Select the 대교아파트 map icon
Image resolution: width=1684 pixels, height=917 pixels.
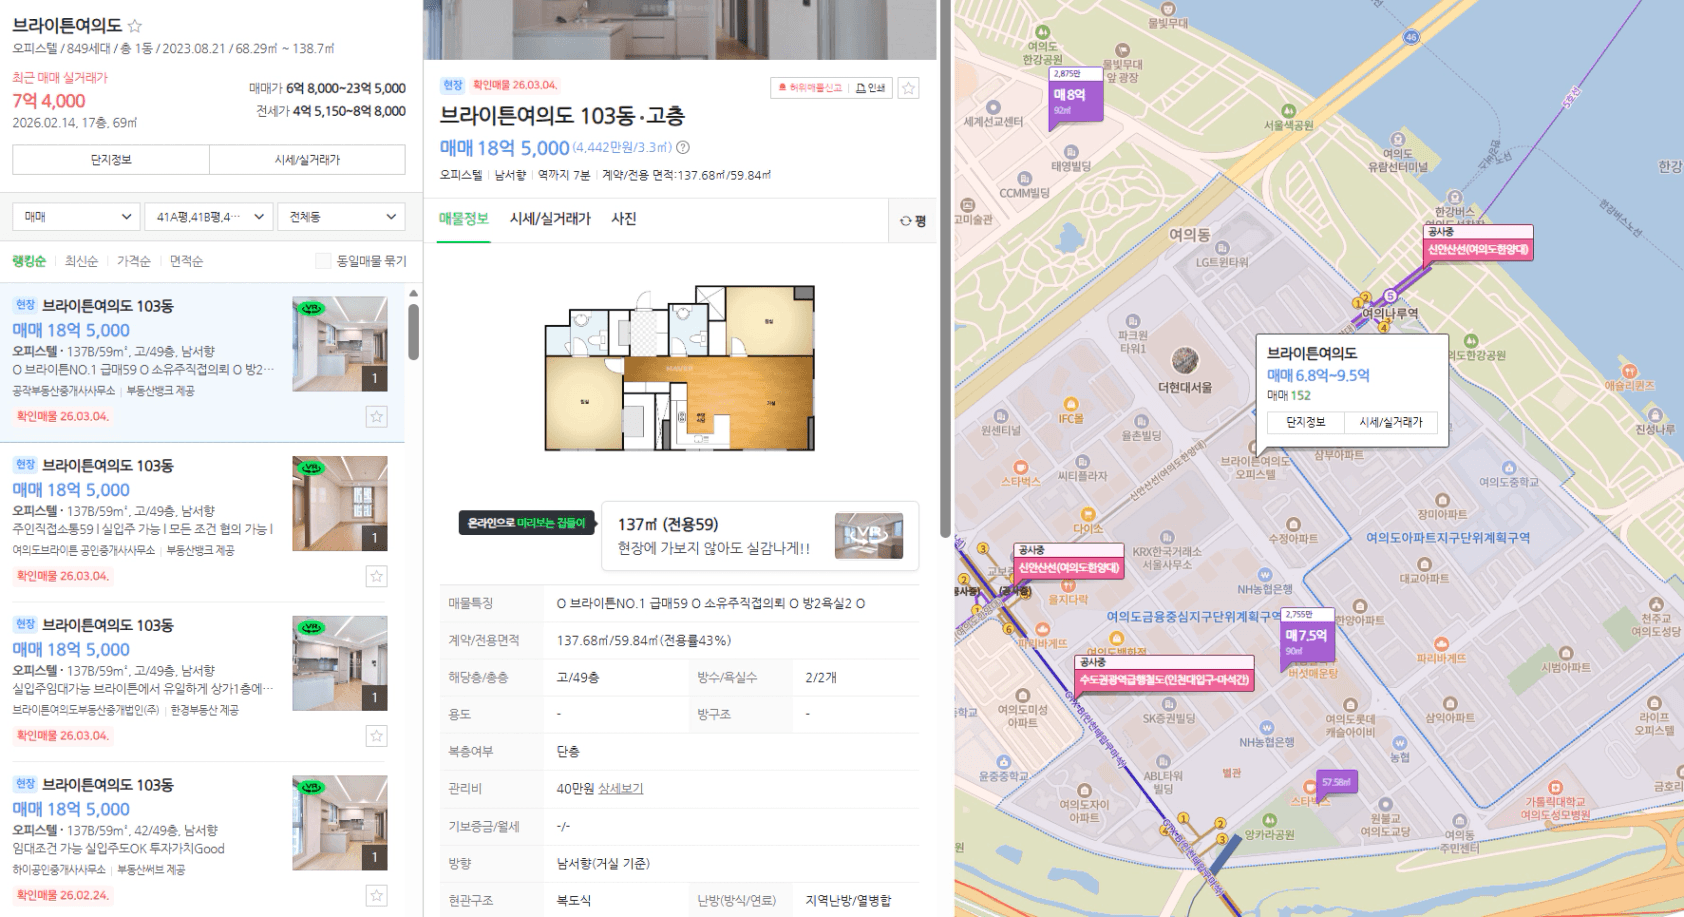[1424, 565]
